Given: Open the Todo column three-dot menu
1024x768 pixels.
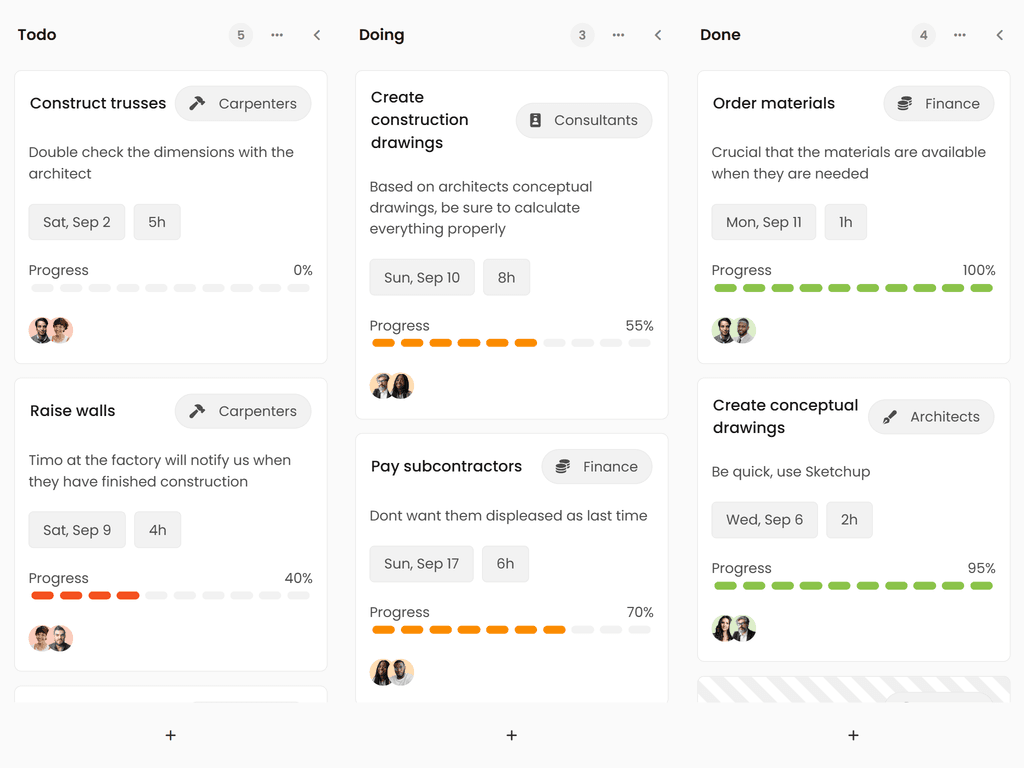Looking at the screenshot, I should (277, 35).
